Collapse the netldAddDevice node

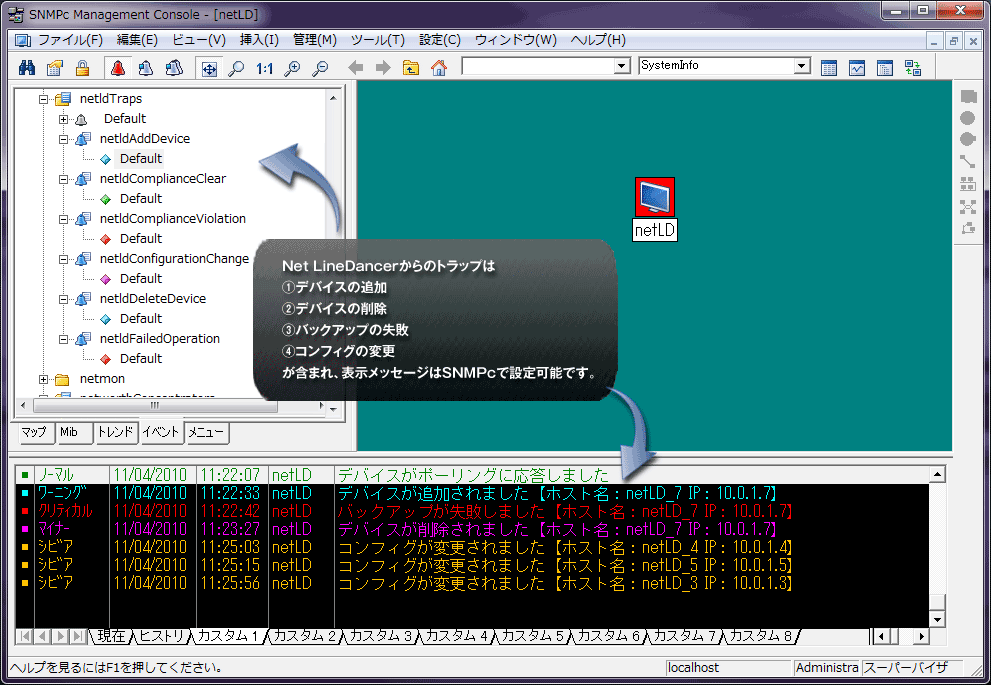pos(63,139)
